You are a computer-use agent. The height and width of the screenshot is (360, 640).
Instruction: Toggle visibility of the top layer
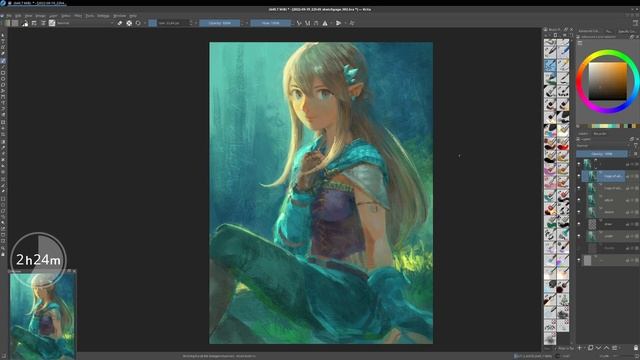tap(579, 164)
